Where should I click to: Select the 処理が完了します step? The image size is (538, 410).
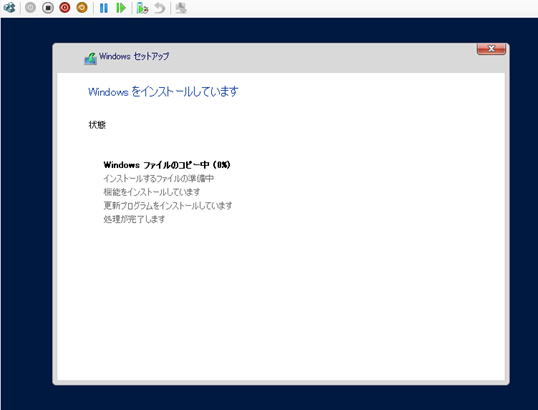pyautogui.click(x=134, y=219)
